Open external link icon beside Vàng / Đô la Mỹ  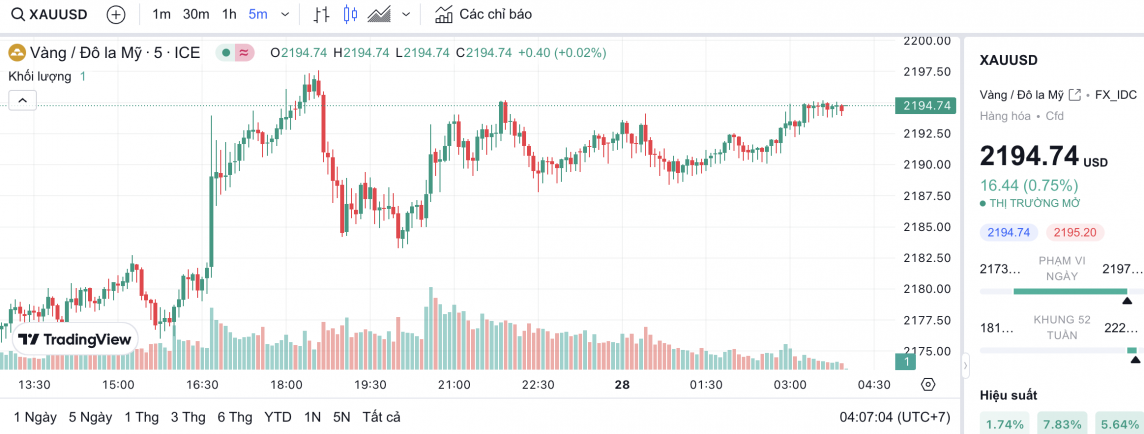point(1075,95)
